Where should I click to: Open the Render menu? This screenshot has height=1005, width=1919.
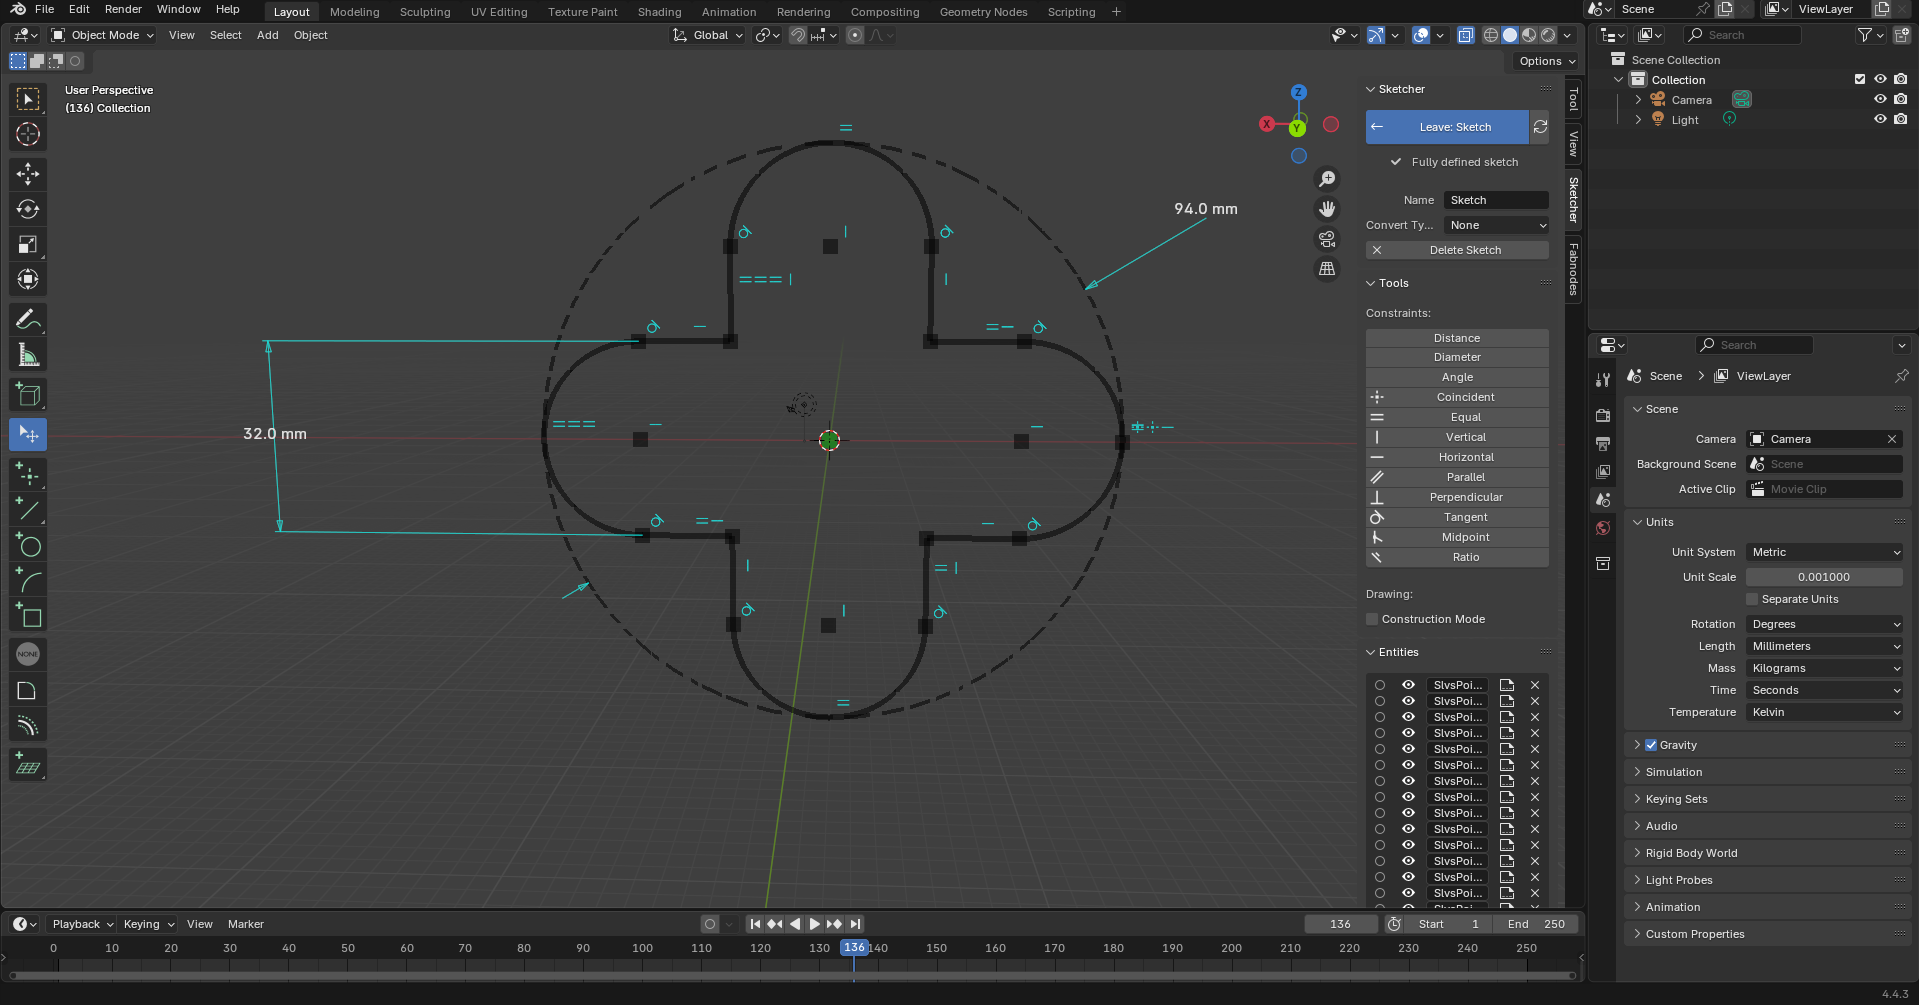click(123, 9)
